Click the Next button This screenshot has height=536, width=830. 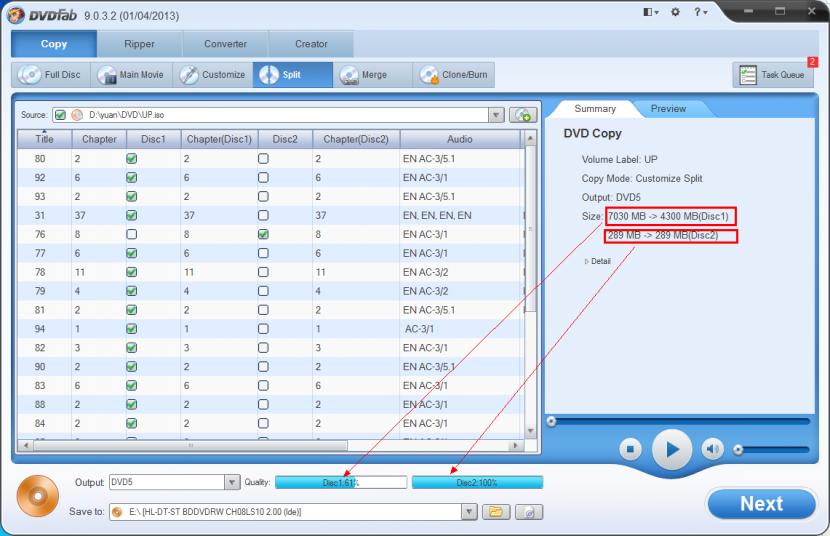coord(761,504)
